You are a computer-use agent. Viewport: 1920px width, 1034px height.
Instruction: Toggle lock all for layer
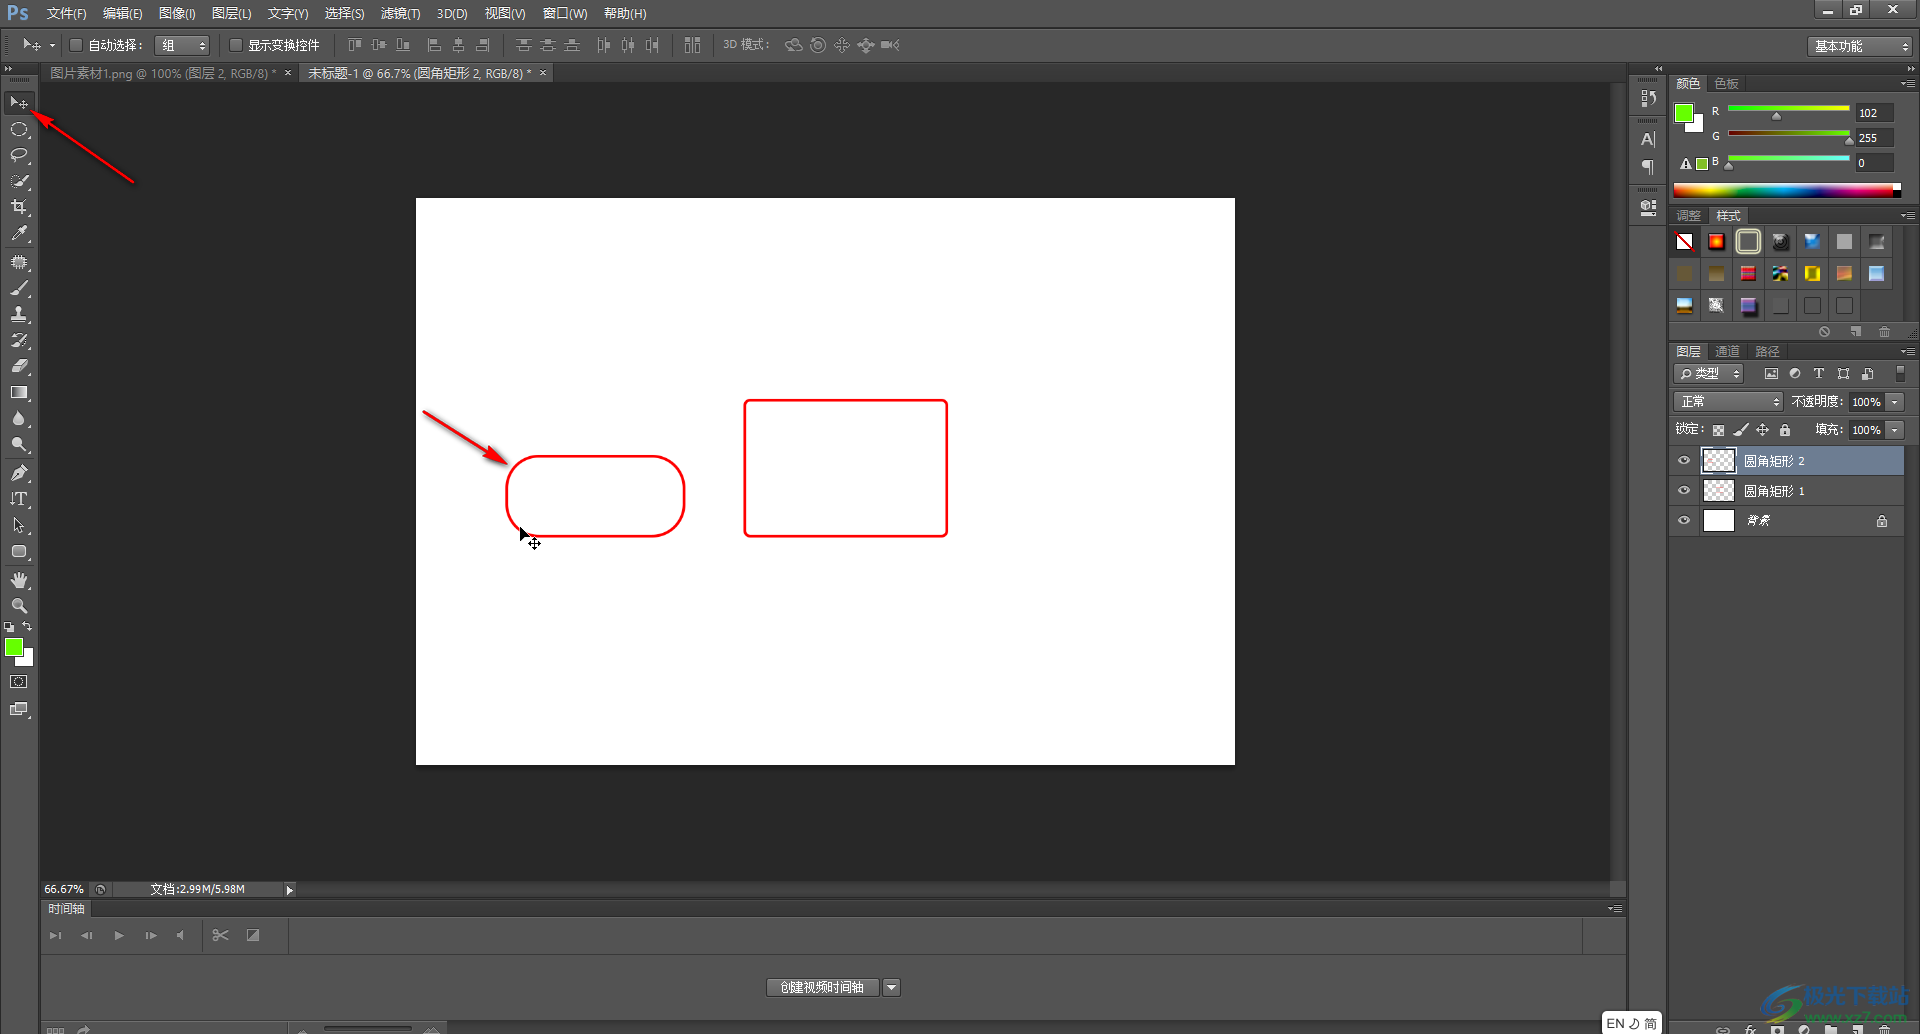coord(1785,430)
